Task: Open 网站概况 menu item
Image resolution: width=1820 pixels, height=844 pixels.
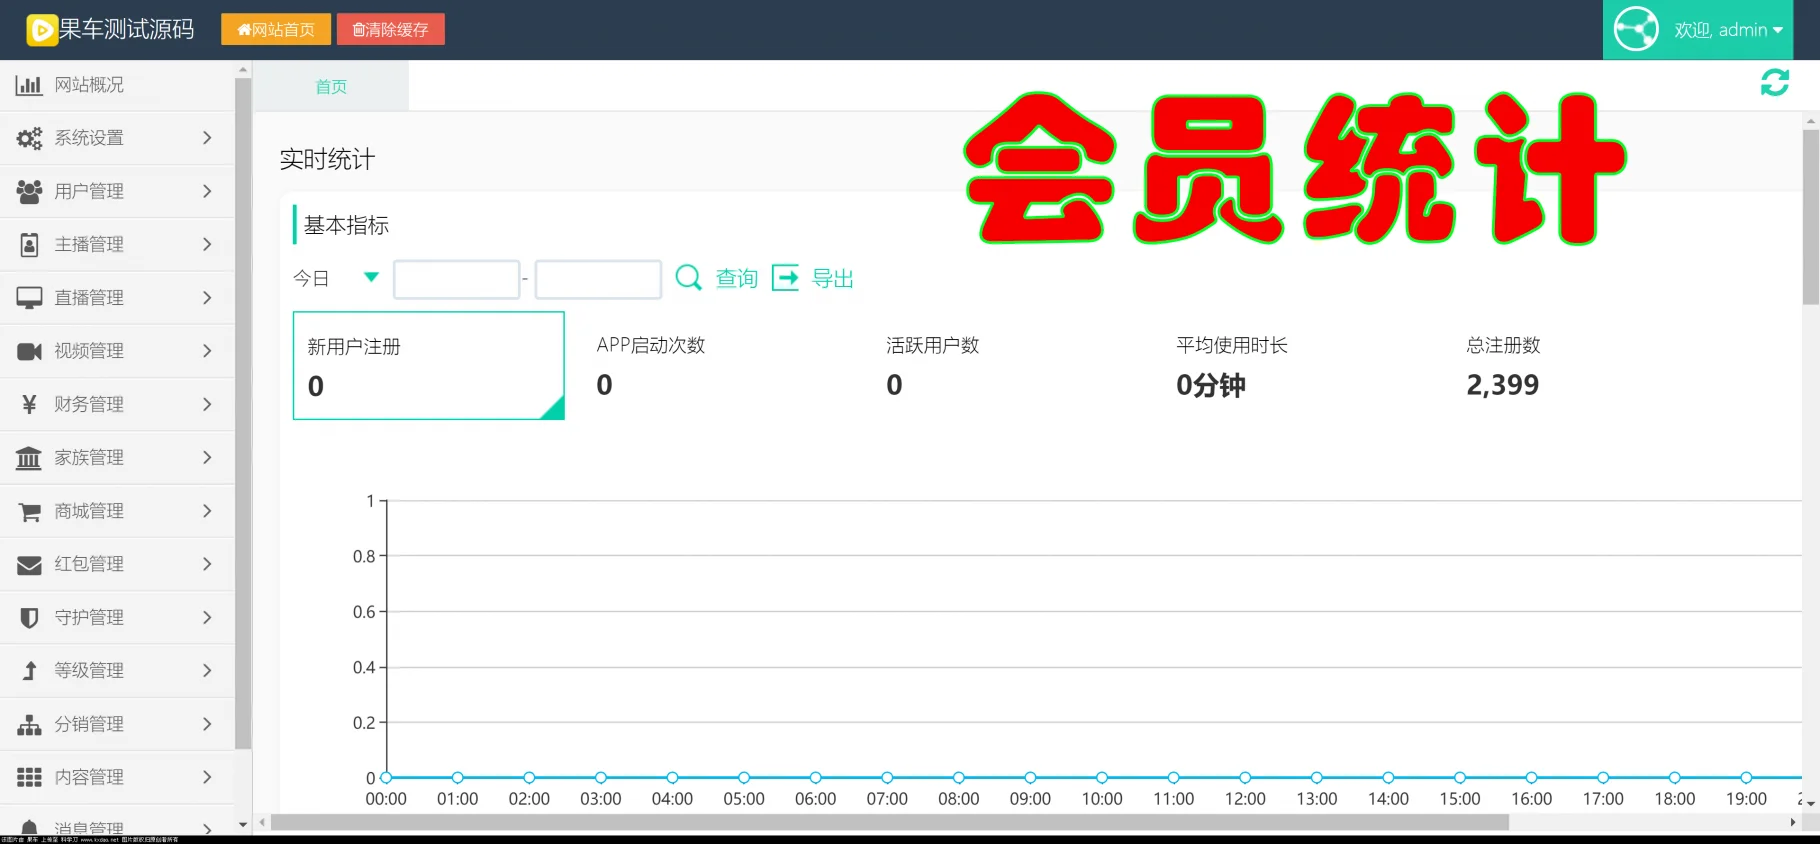Action: pos(117,85)
